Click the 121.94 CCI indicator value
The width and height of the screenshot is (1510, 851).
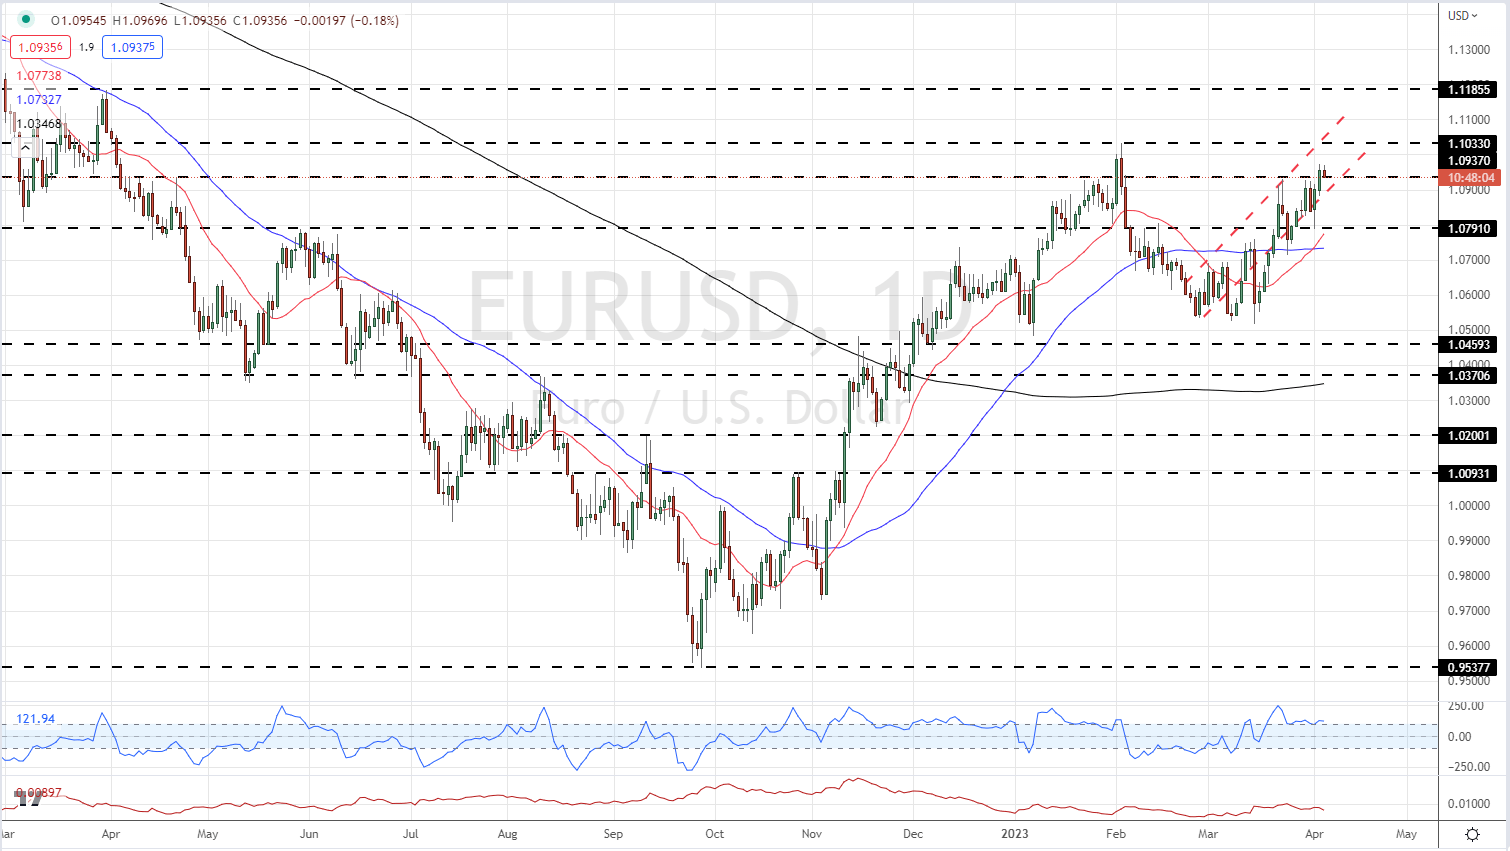(36, 719)
